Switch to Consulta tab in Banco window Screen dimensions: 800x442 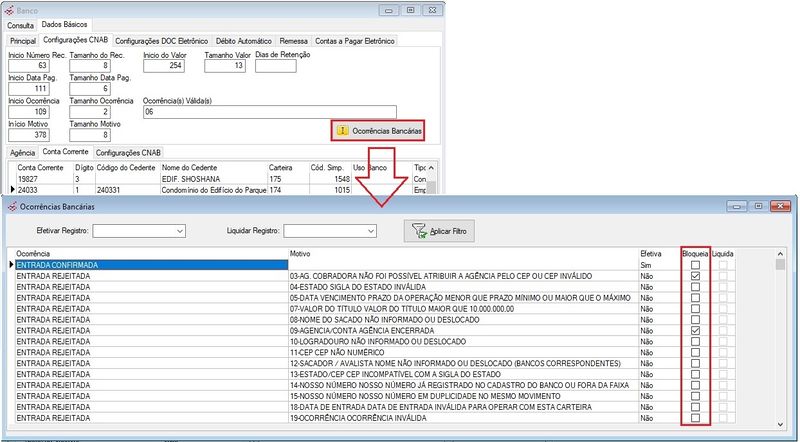tap(20, 25)
